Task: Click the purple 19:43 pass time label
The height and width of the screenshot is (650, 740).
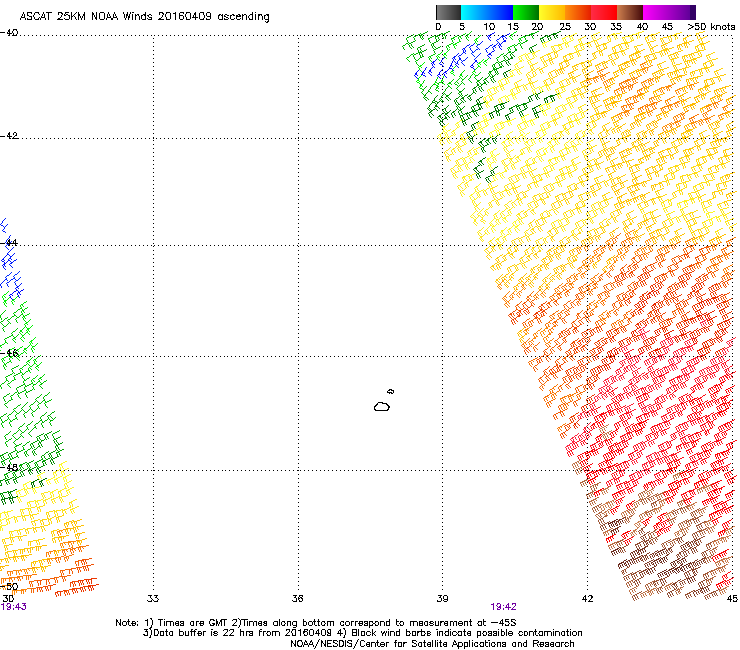Action: (x=14, y=607)
